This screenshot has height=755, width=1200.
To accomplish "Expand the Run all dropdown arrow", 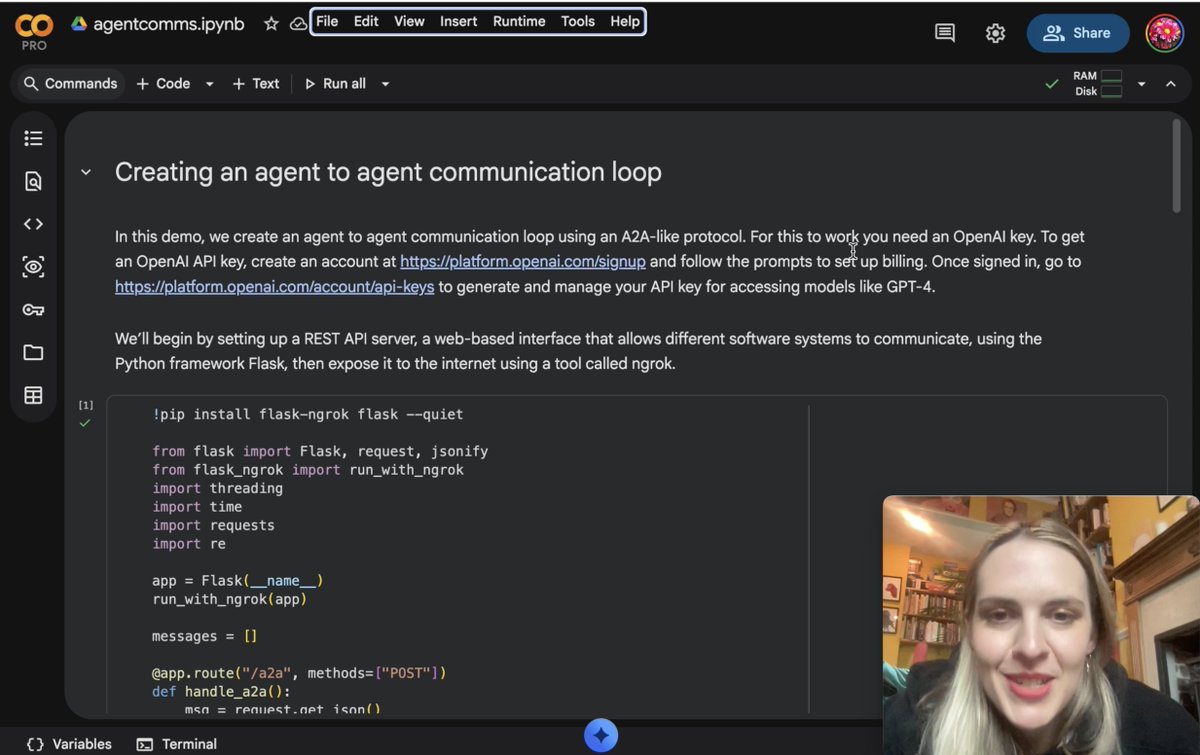I will [x=385, y=84].
